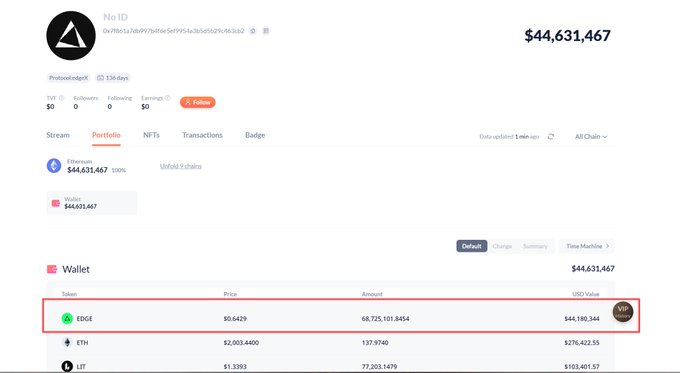
Task: Click the Token column header
Action: click(x=69, y=294)
